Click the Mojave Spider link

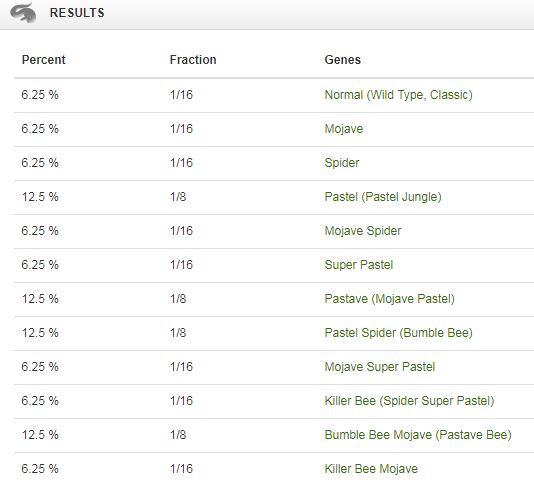(x=363, y=231)
